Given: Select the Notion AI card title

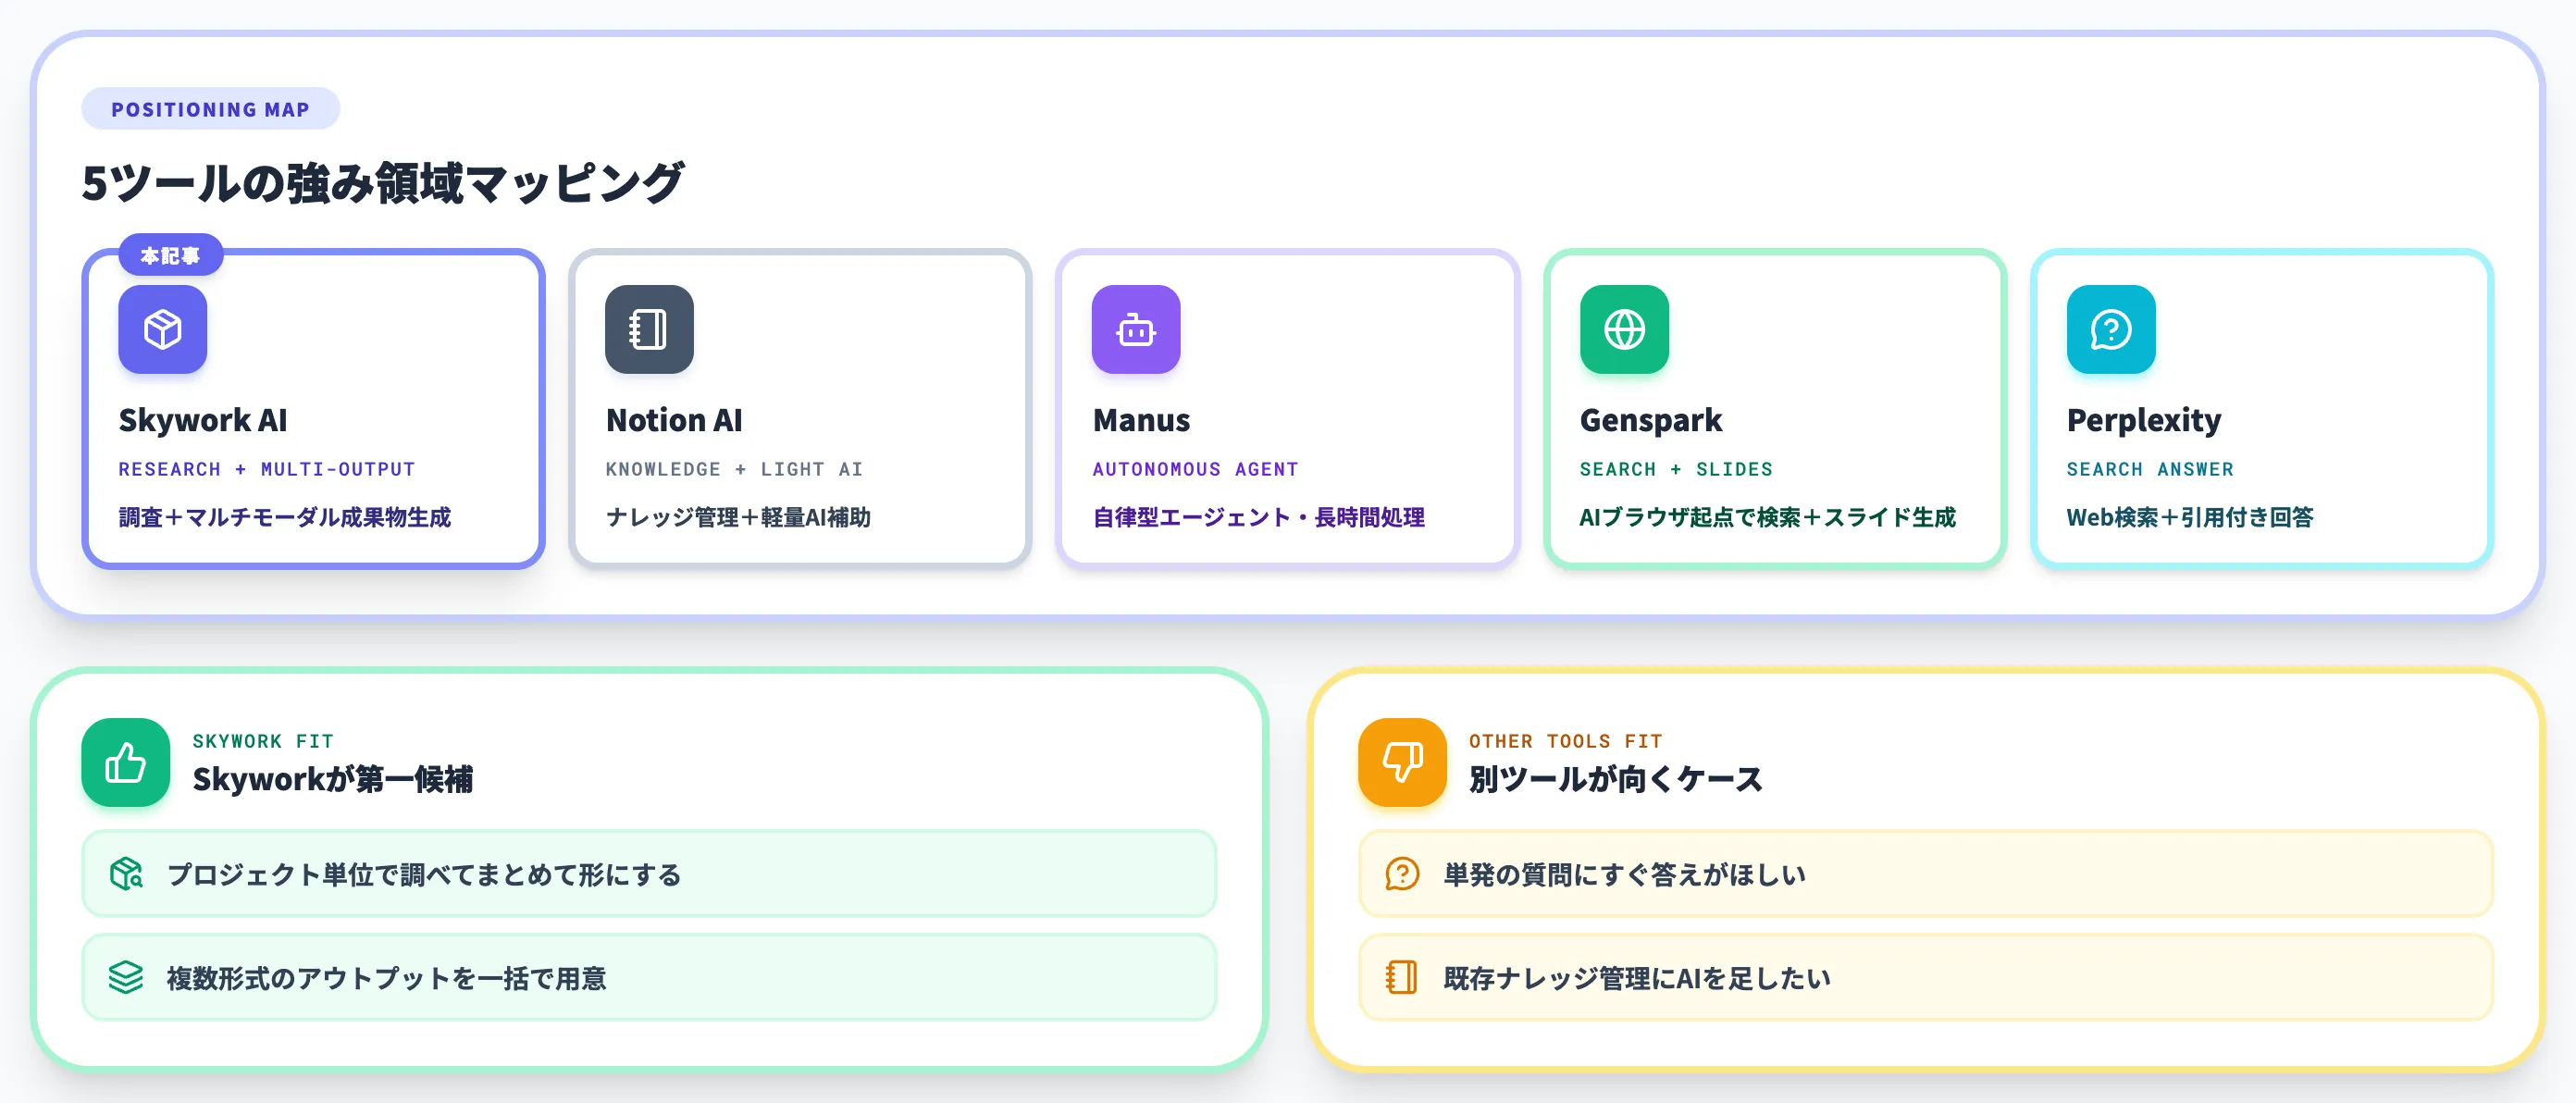Looking at the screenshot, I should click(674, 420).
